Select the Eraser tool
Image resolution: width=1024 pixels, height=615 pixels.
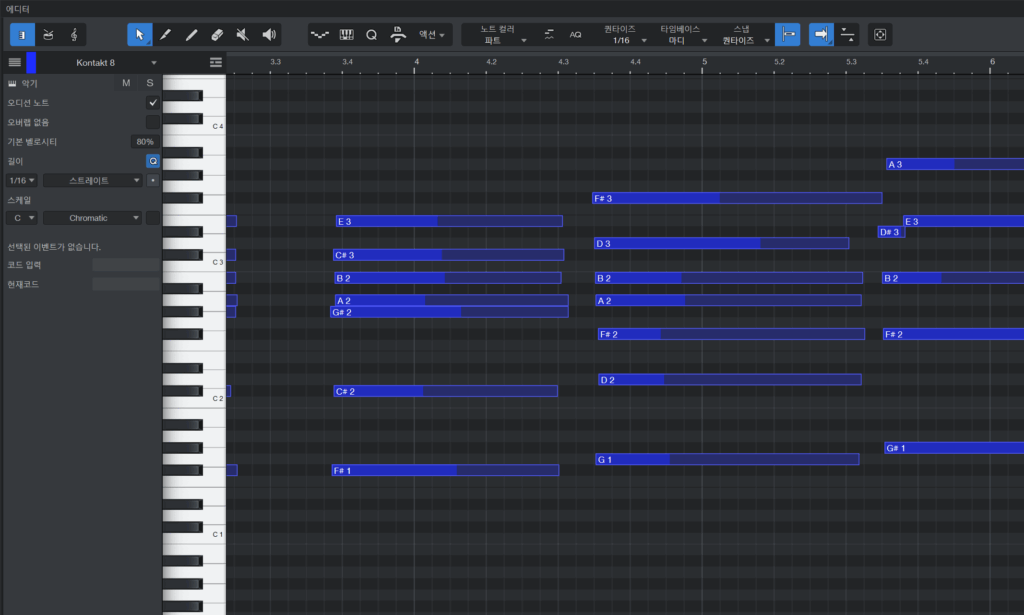pyautogui.click(x=217, y=34)
